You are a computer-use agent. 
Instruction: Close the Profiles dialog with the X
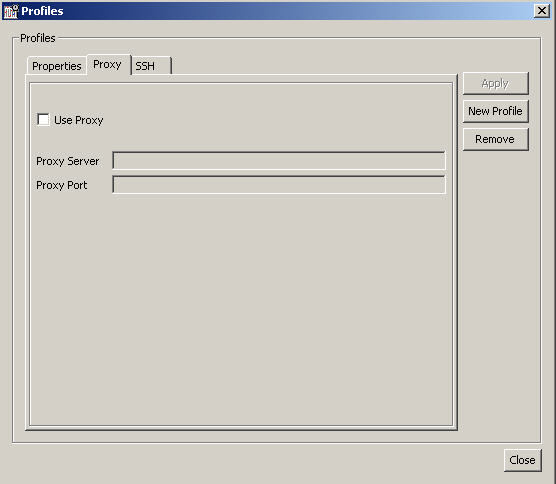tap(541, 11)
